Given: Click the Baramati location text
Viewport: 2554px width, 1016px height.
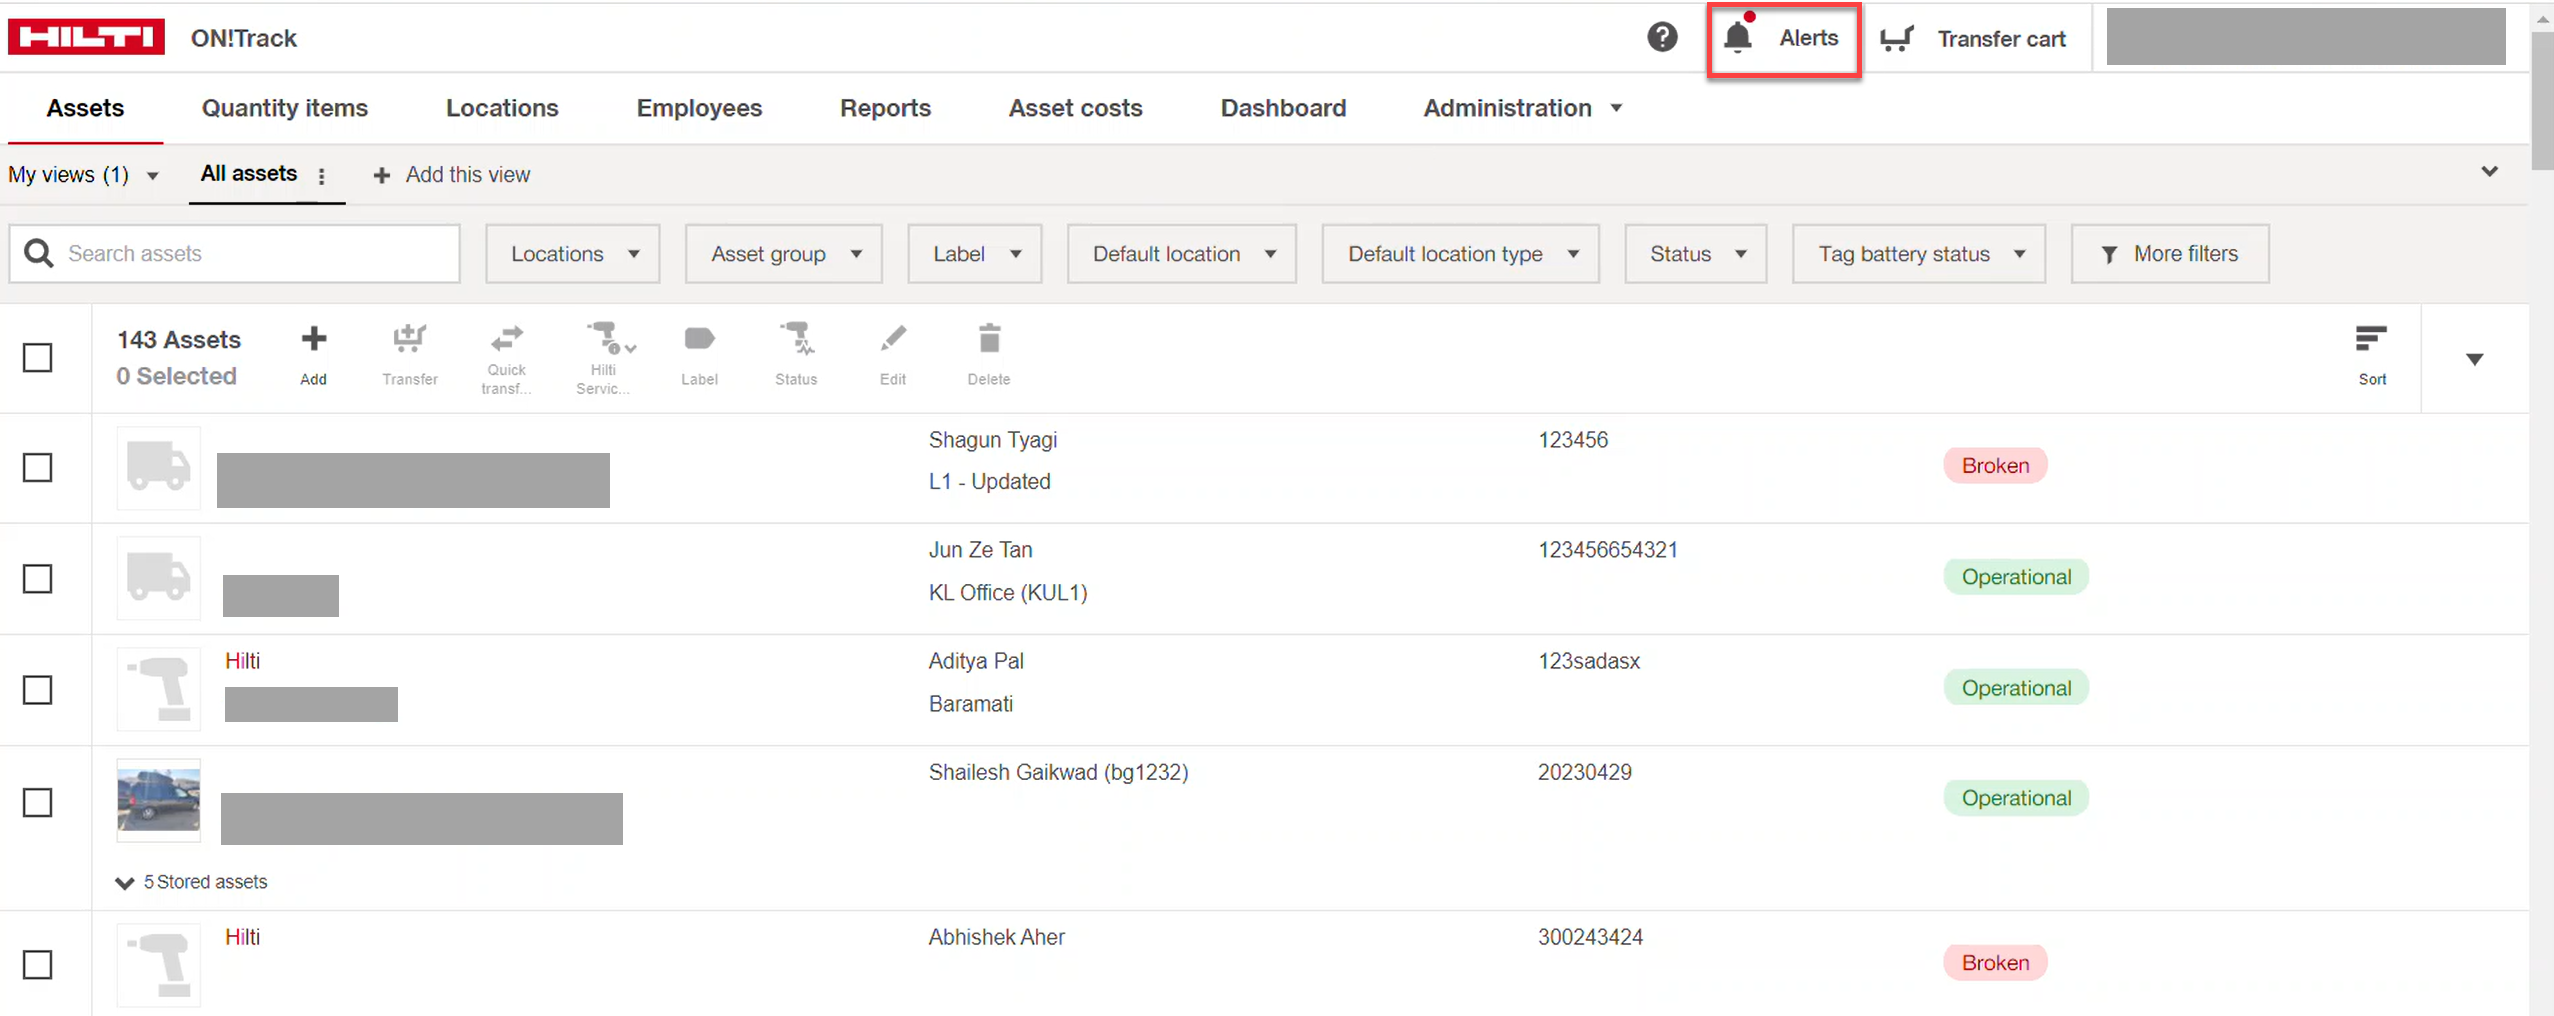Looking at the screenshot, I should pyautogui.click(x=970, y=704).
